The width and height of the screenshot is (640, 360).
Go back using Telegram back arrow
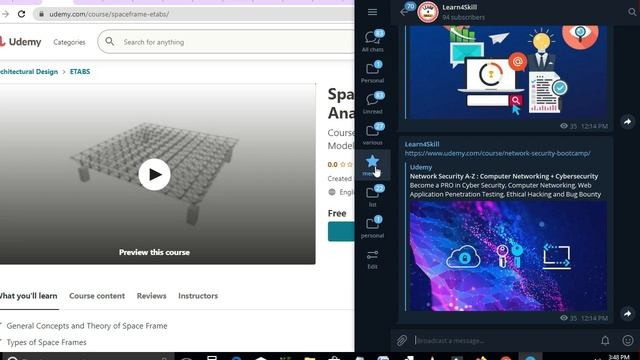404,12
